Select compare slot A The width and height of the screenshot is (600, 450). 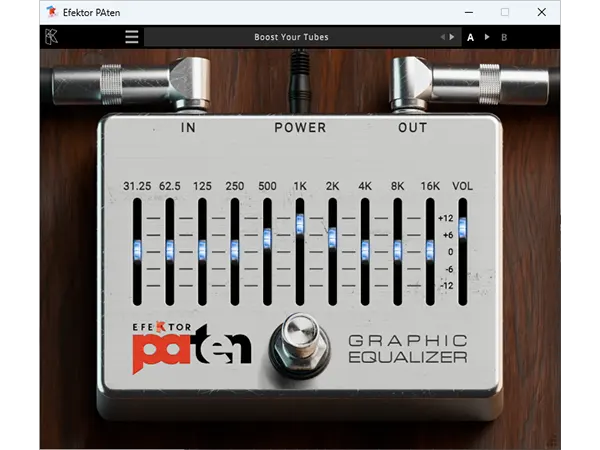(470, 38)
